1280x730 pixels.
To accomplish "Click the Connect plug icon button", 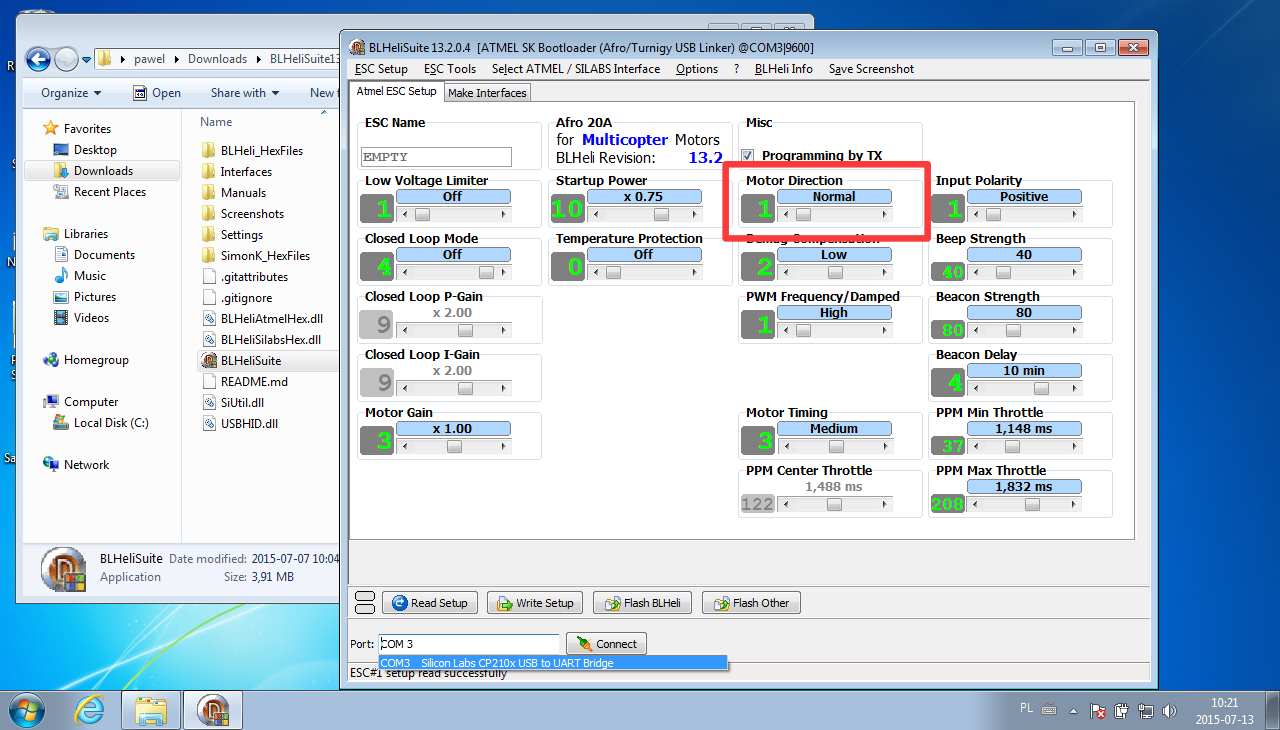I will tap(582, 644).
